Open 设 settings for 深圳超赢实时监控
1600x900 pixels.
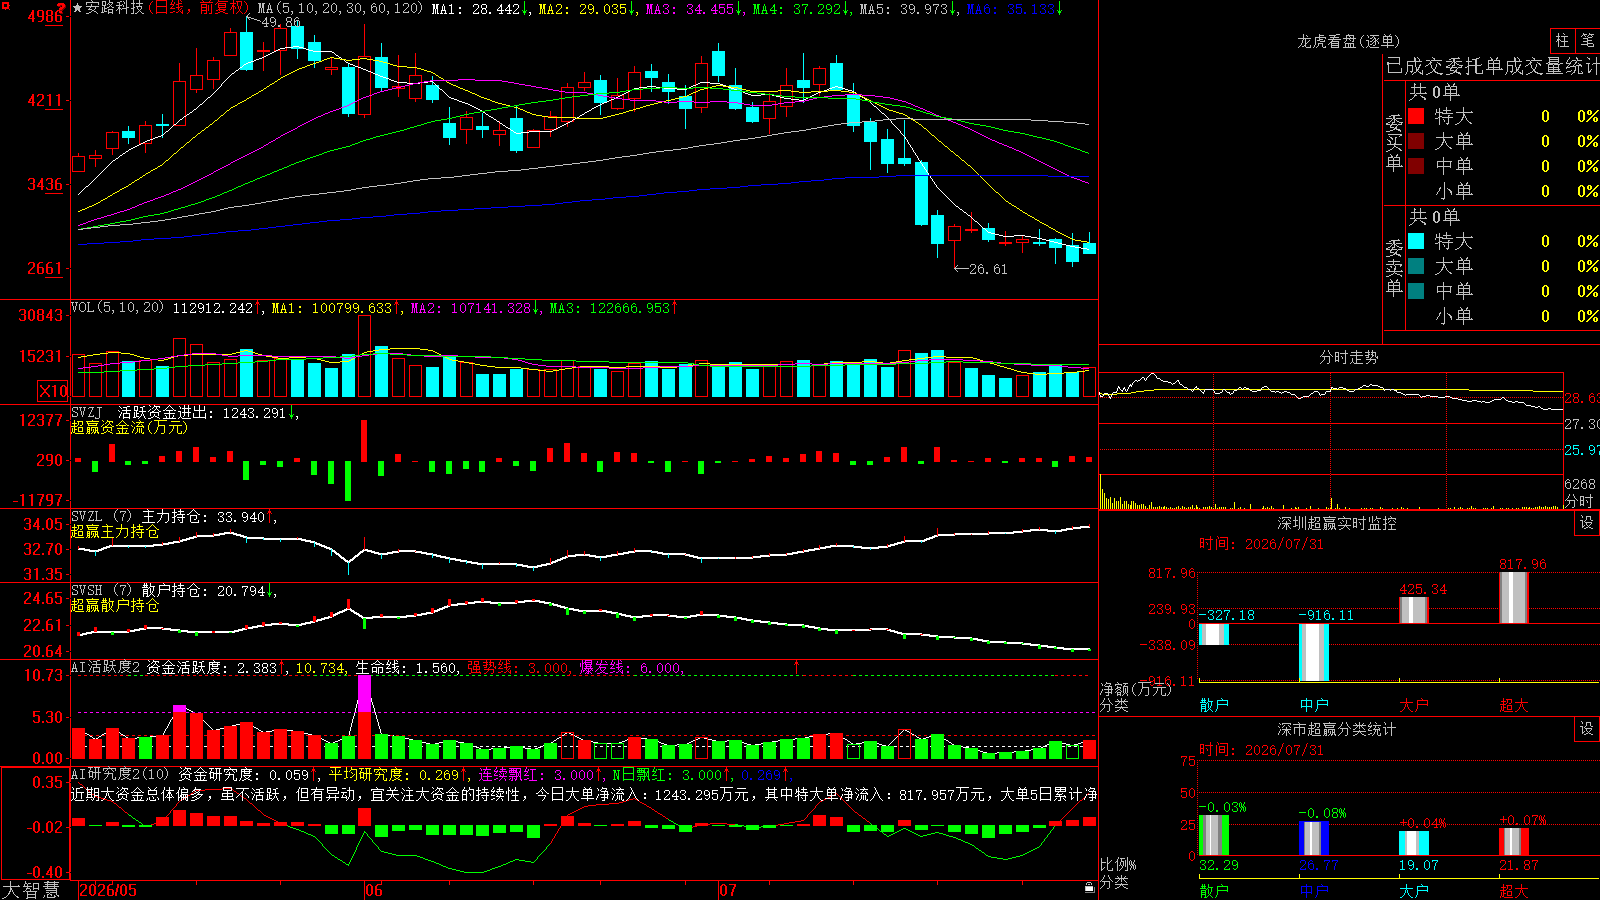coord(1587,523)
